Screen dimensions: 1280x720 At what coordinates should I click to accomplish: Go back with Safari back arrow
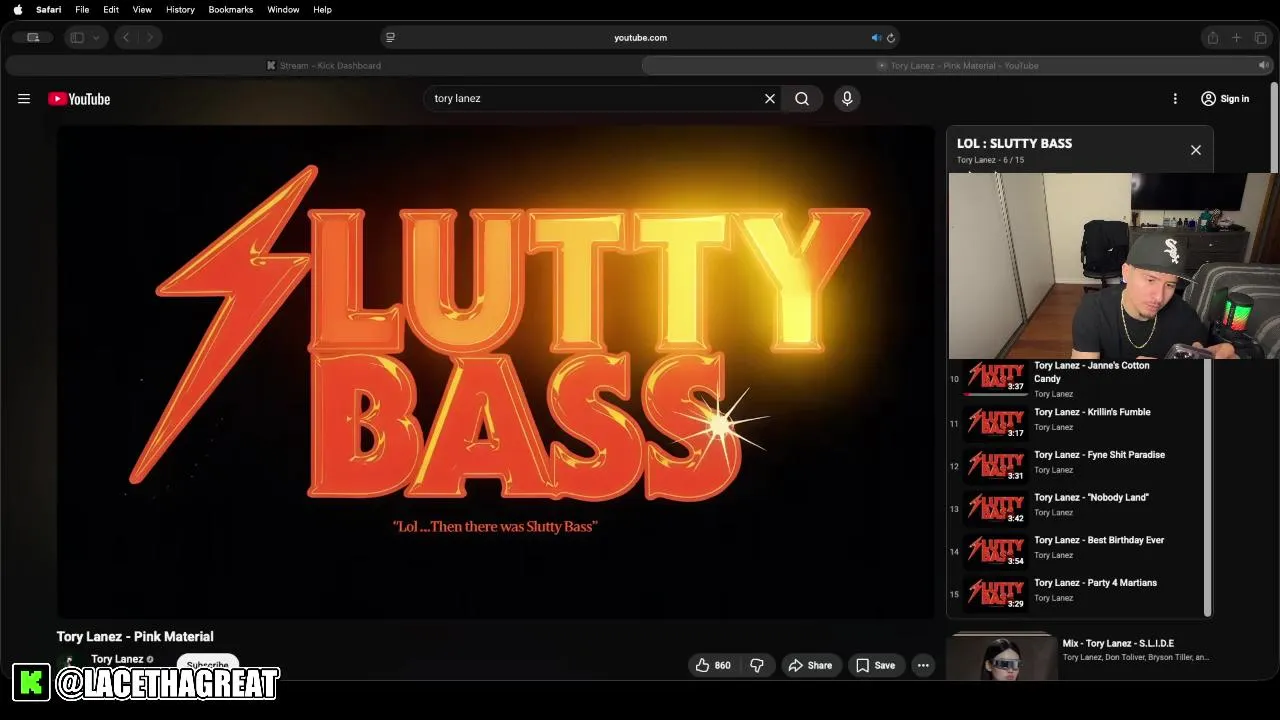coord(126,37)
